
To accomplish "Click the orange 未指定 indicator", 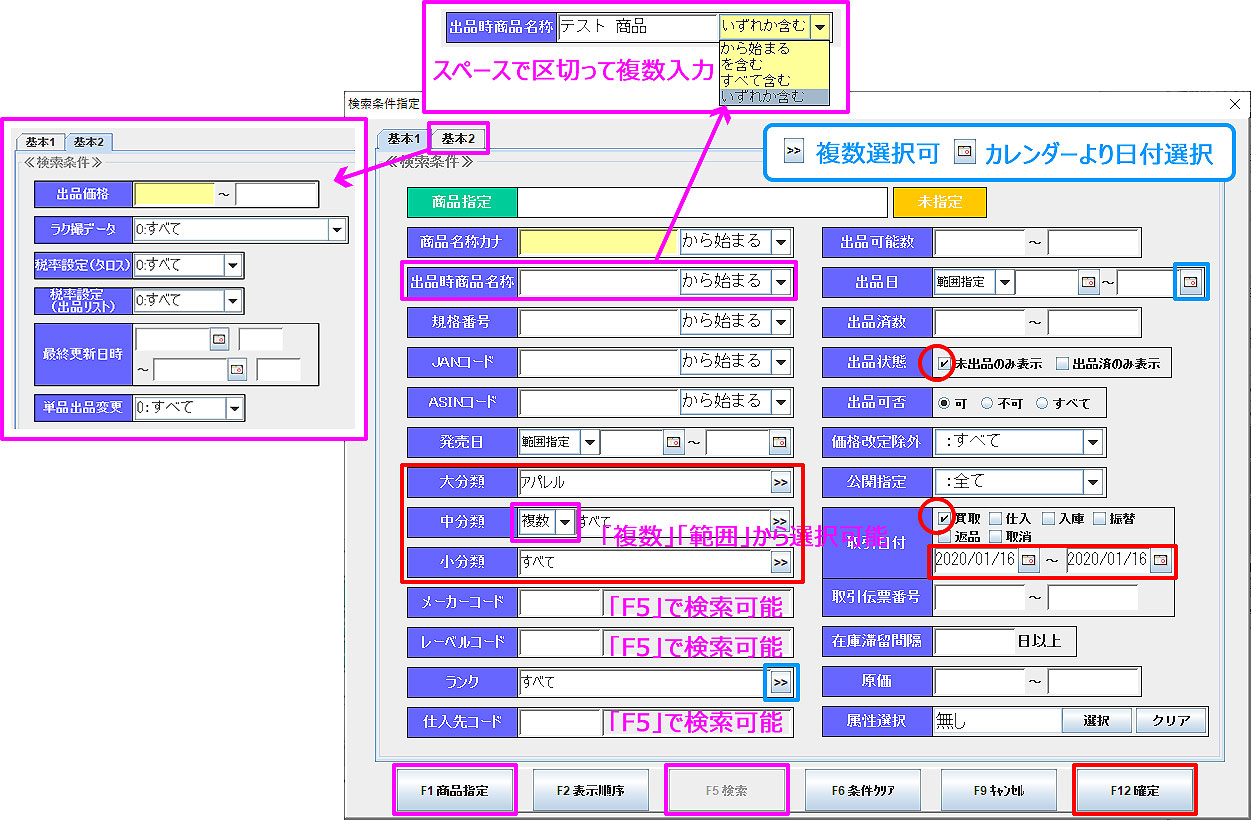I will point(939,202).
